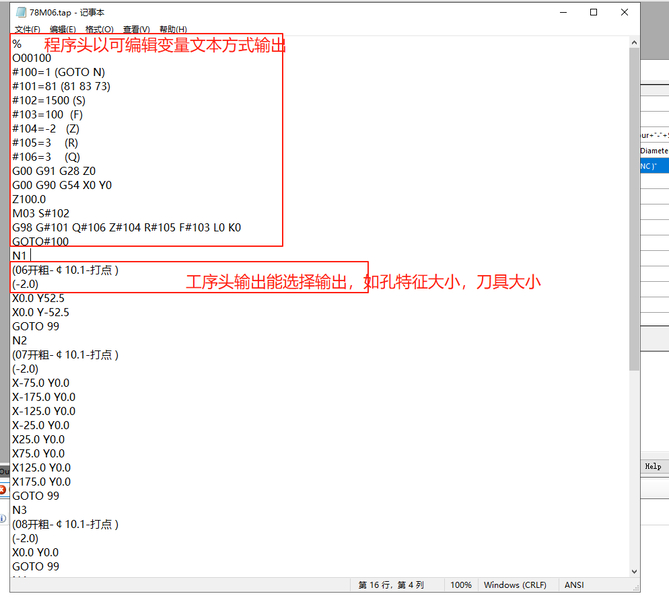Click the line X-175.0 Y0.0
This screenshot has width=669, height=600.
44,396
